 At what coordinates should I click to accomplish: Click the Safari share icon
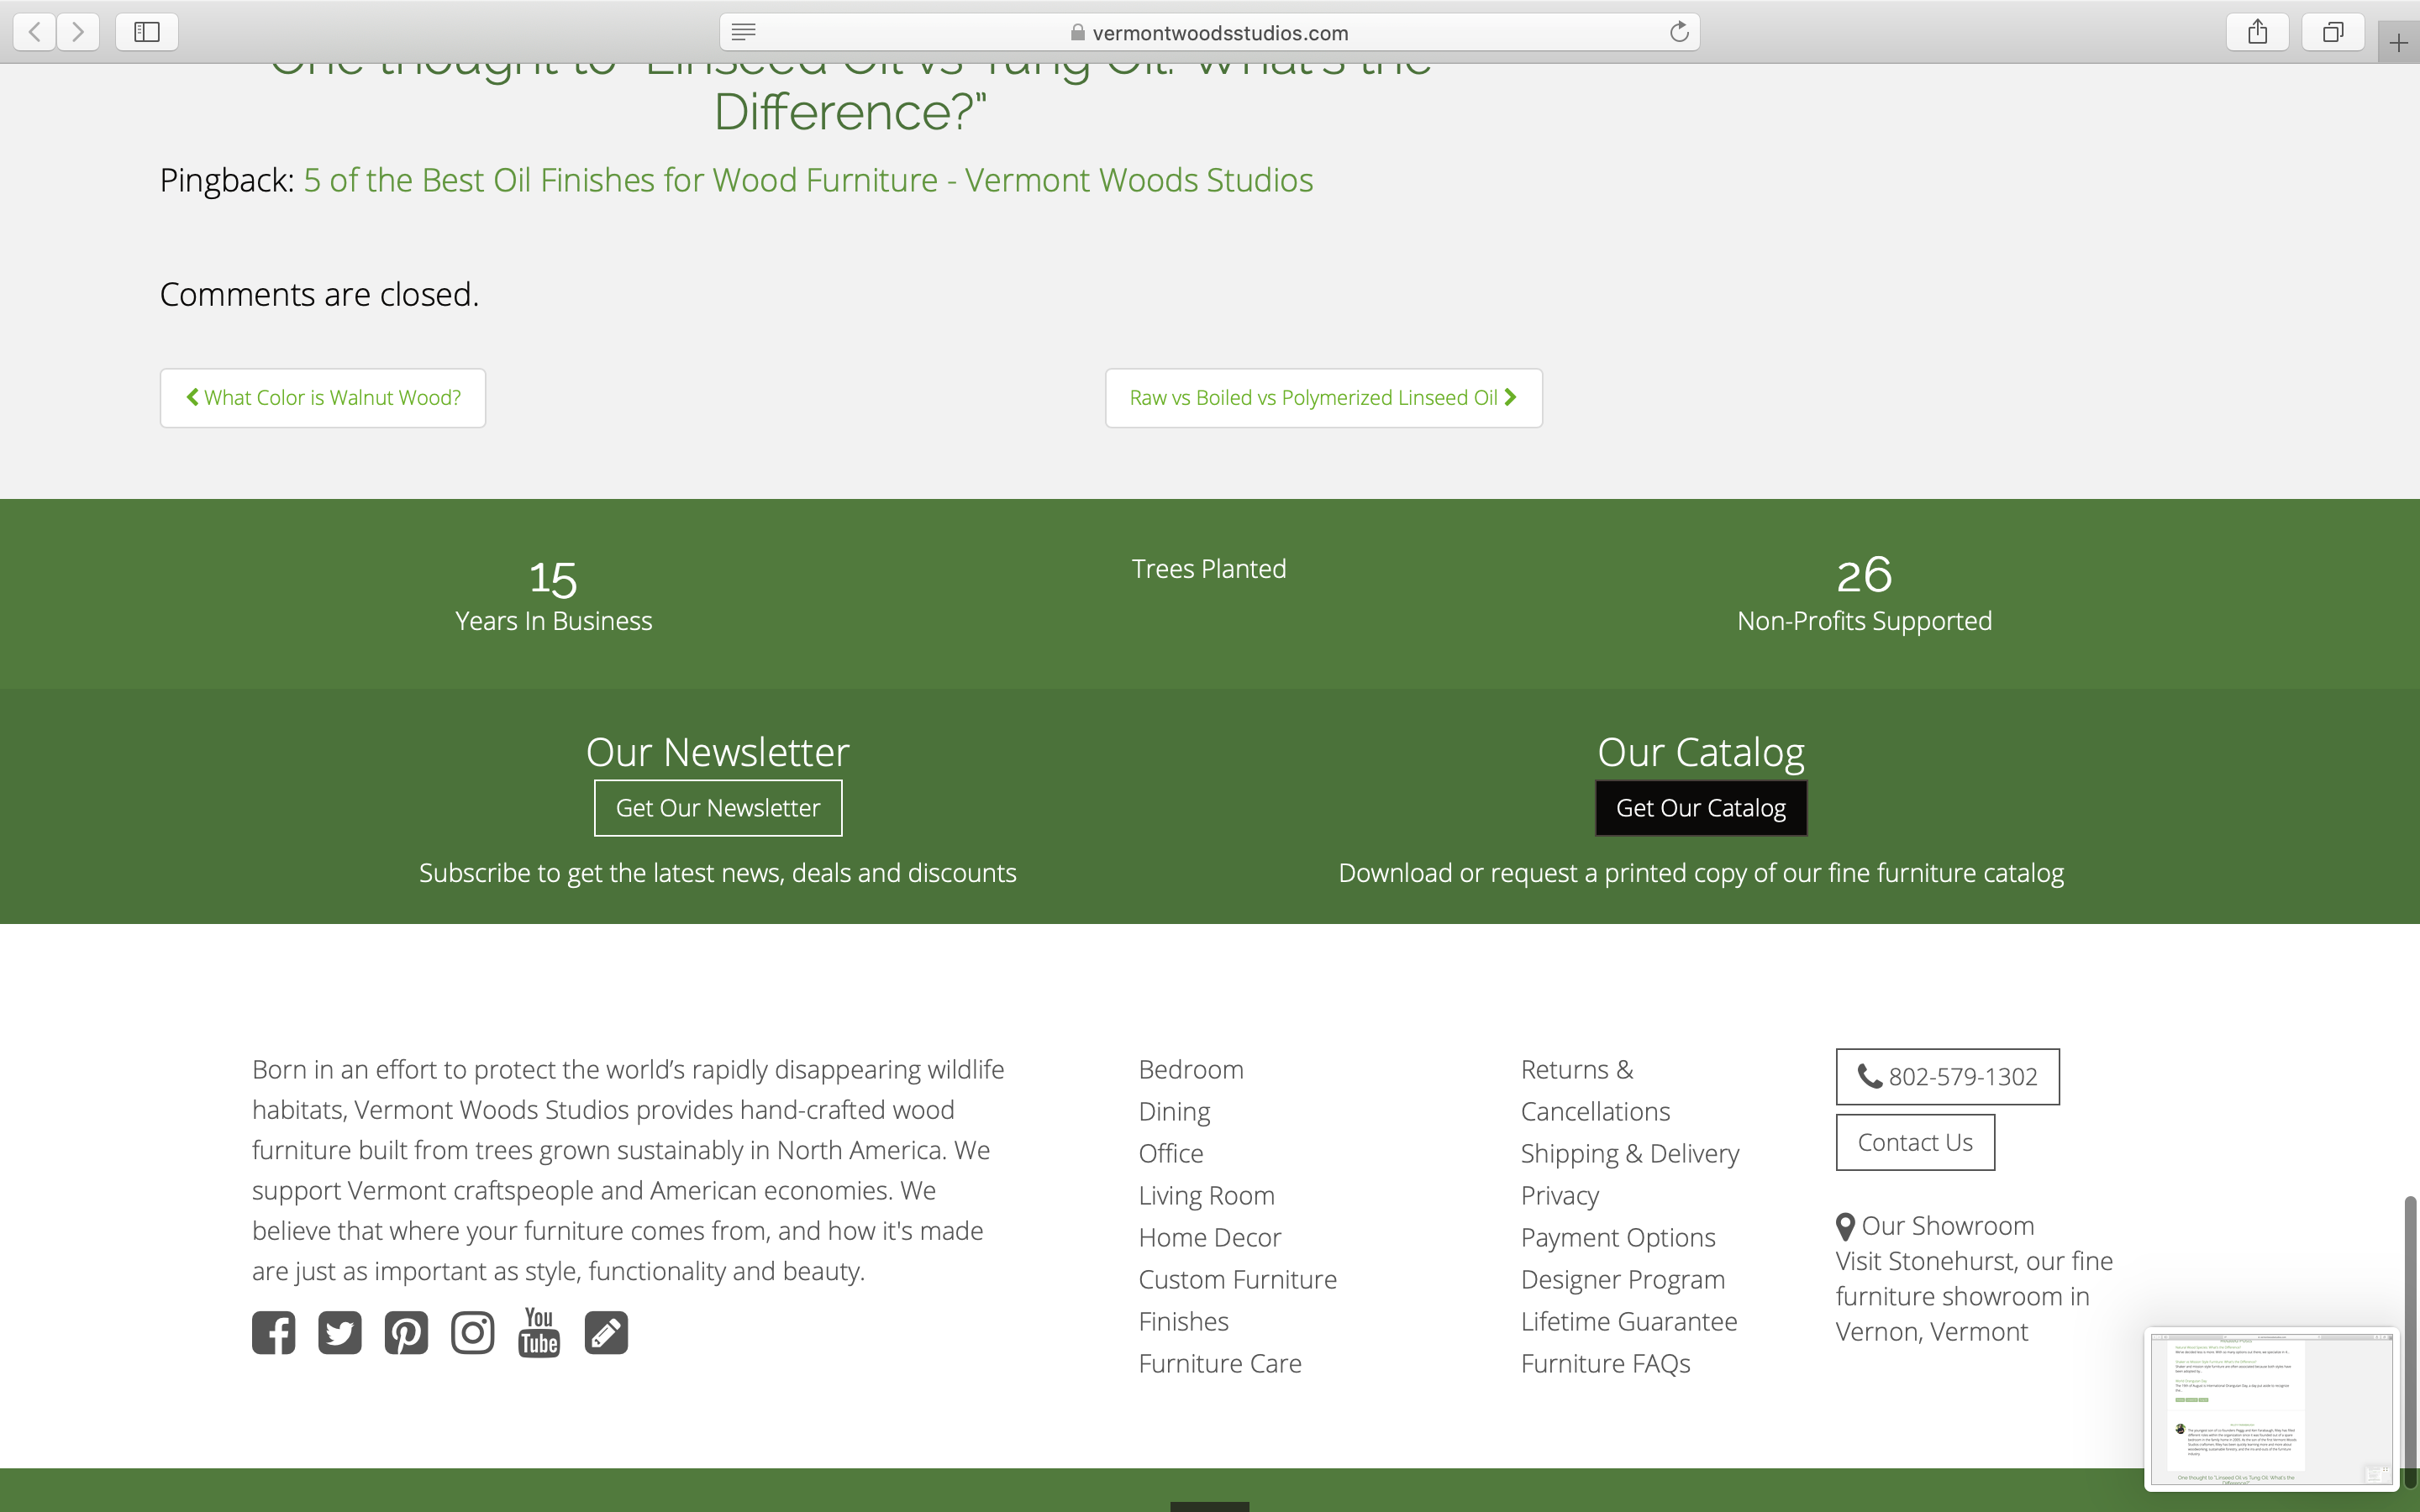point(2257,32)
